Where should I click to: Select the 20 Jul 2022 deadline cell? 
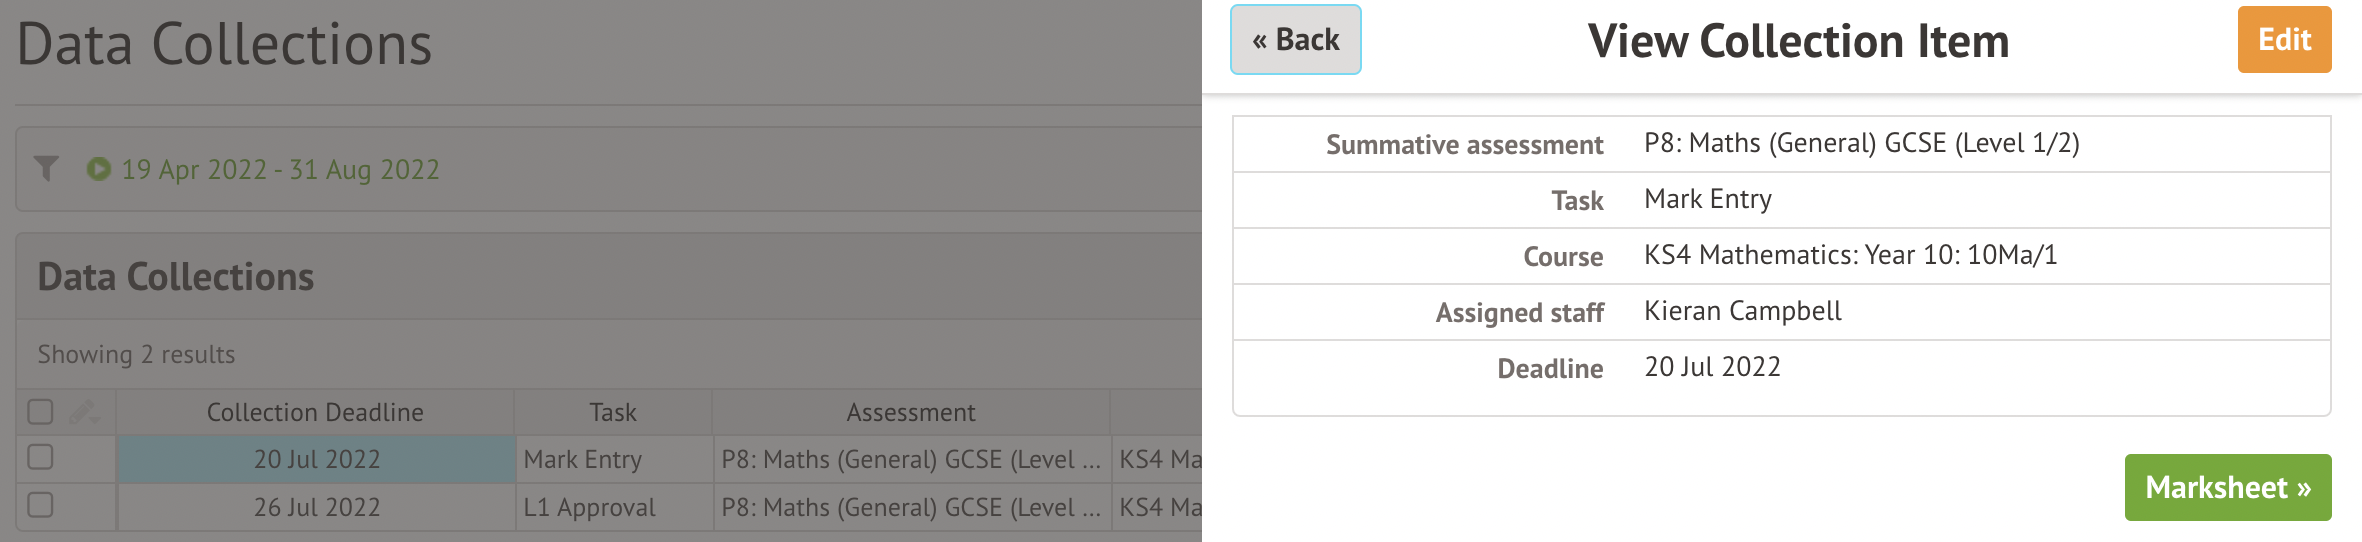pos(316,459)
